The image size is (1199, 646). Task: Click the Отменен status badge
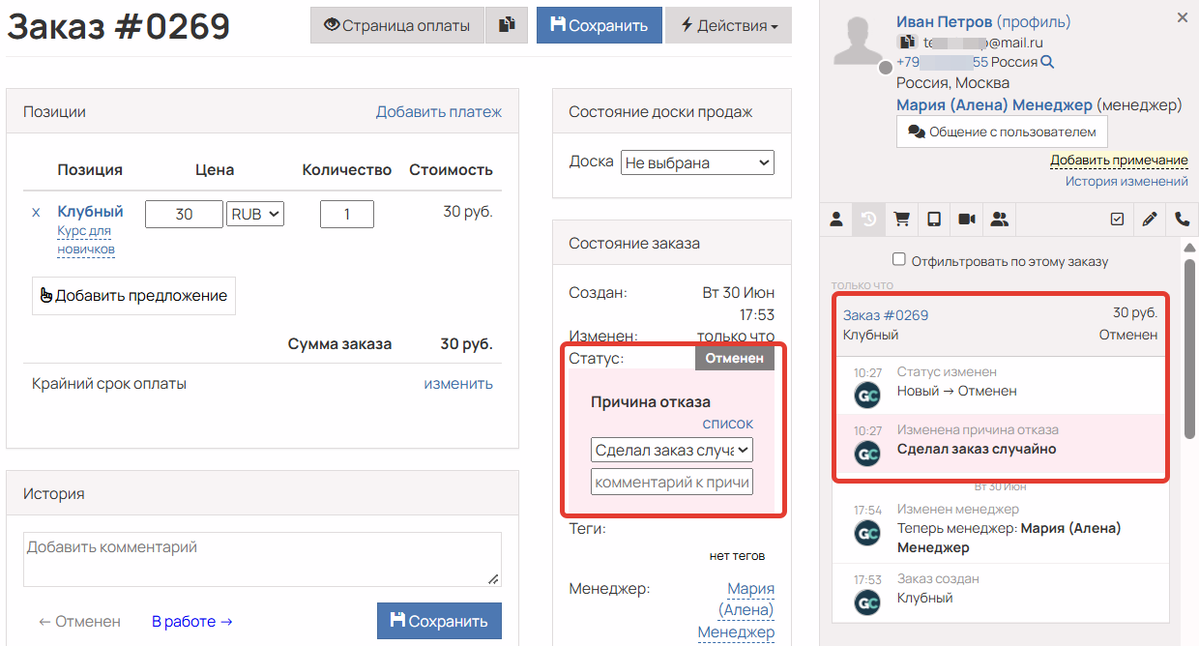tap(734, 358)
